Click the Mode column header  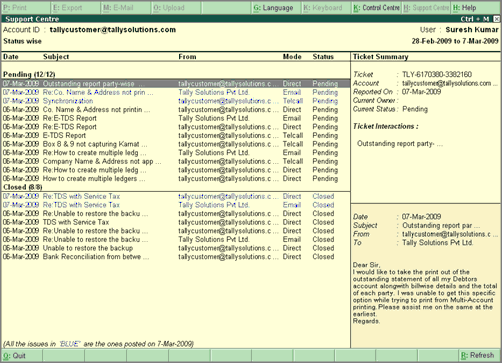pos(292,57)
